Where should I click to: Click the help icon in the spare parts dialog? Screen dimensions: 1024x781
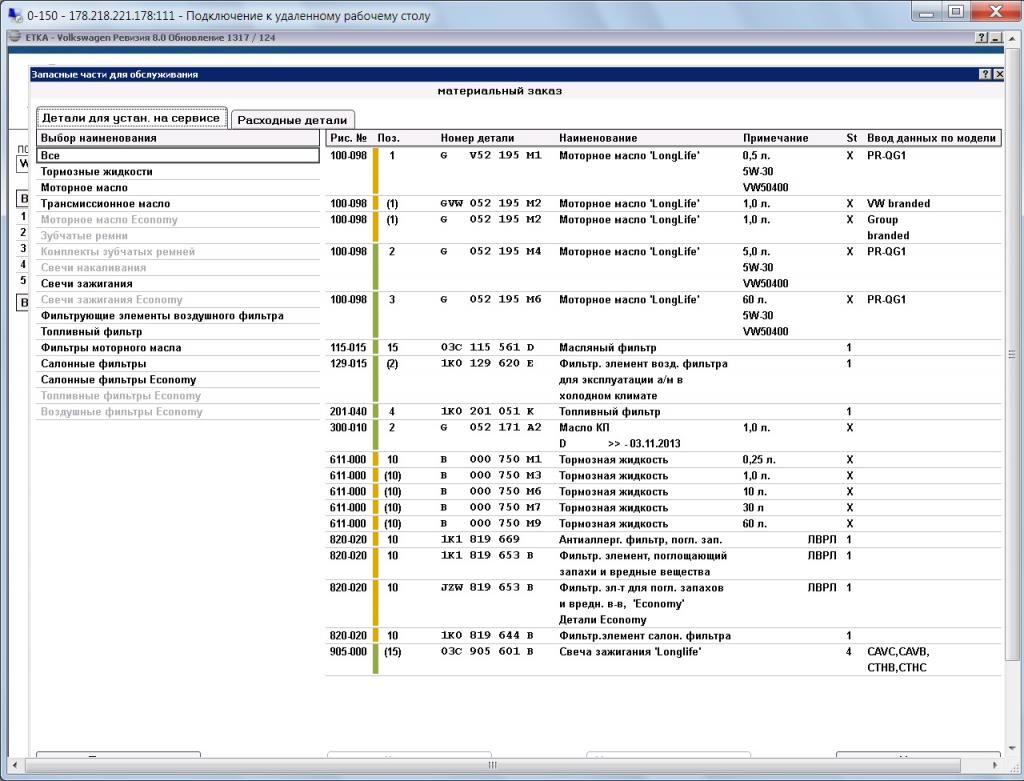tap(985, 74)
